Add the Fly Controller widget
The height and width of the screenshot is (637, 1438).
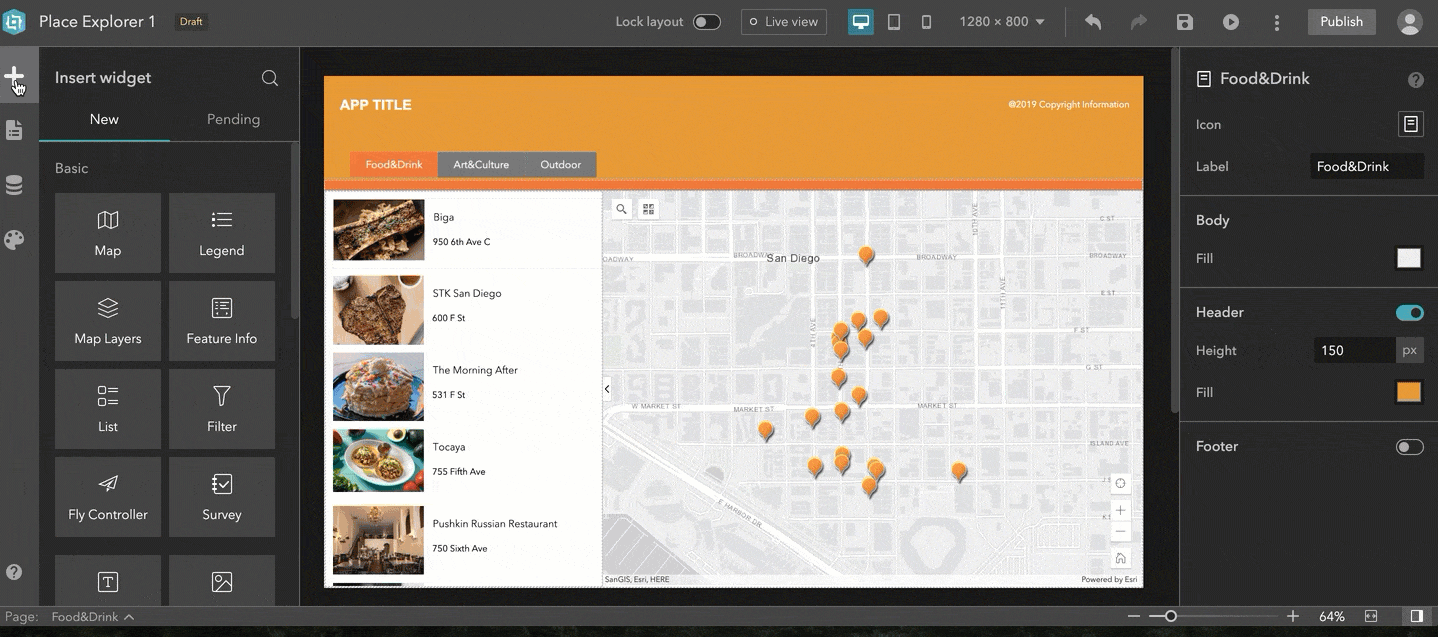click(108, 497)
